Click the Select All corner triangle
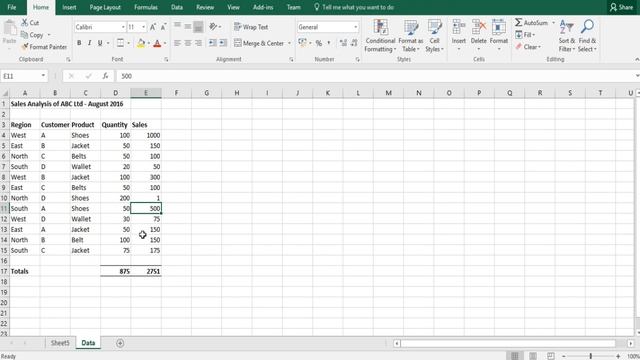Image resolution: width=640 pixels, height=360 pixels. [x=5, y=93]
